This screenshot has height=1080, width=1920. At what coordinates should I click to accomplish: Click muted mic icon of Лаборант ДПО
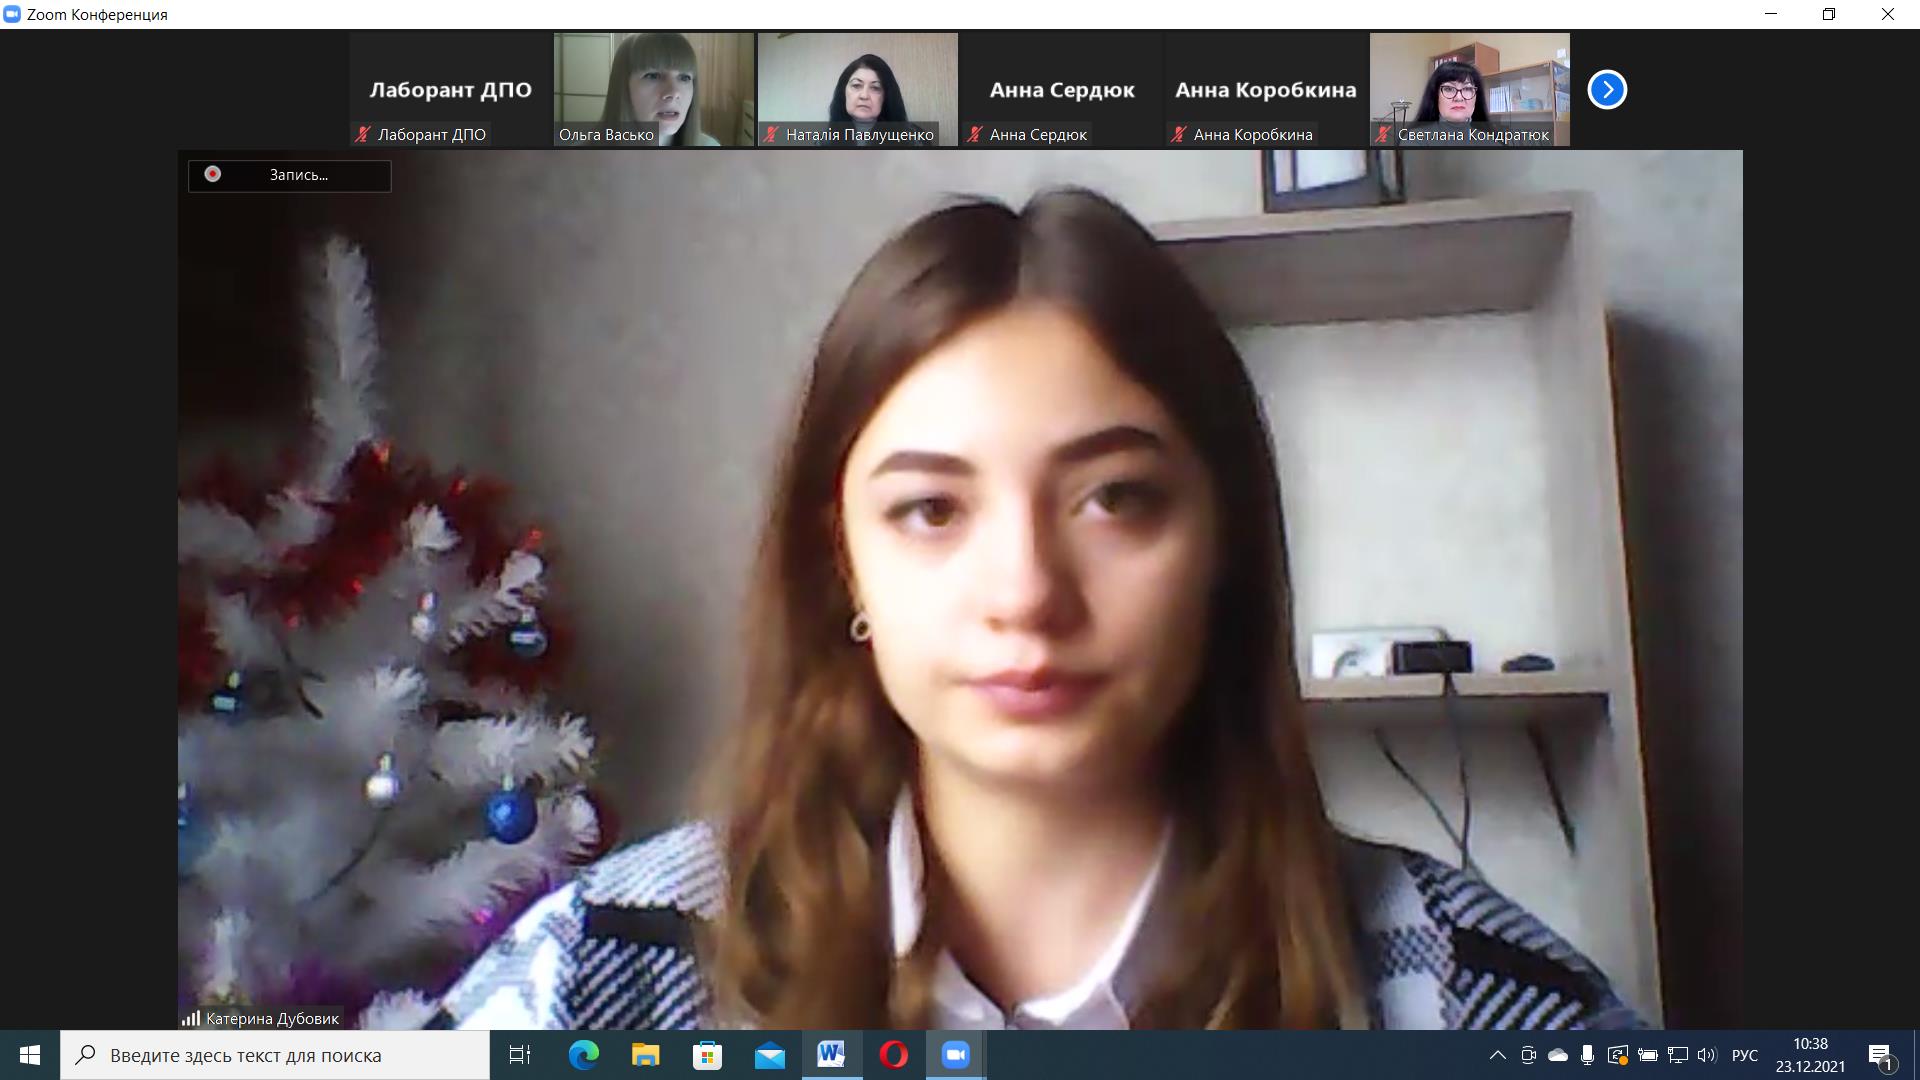pyautogui.click(x=363, y=134)
